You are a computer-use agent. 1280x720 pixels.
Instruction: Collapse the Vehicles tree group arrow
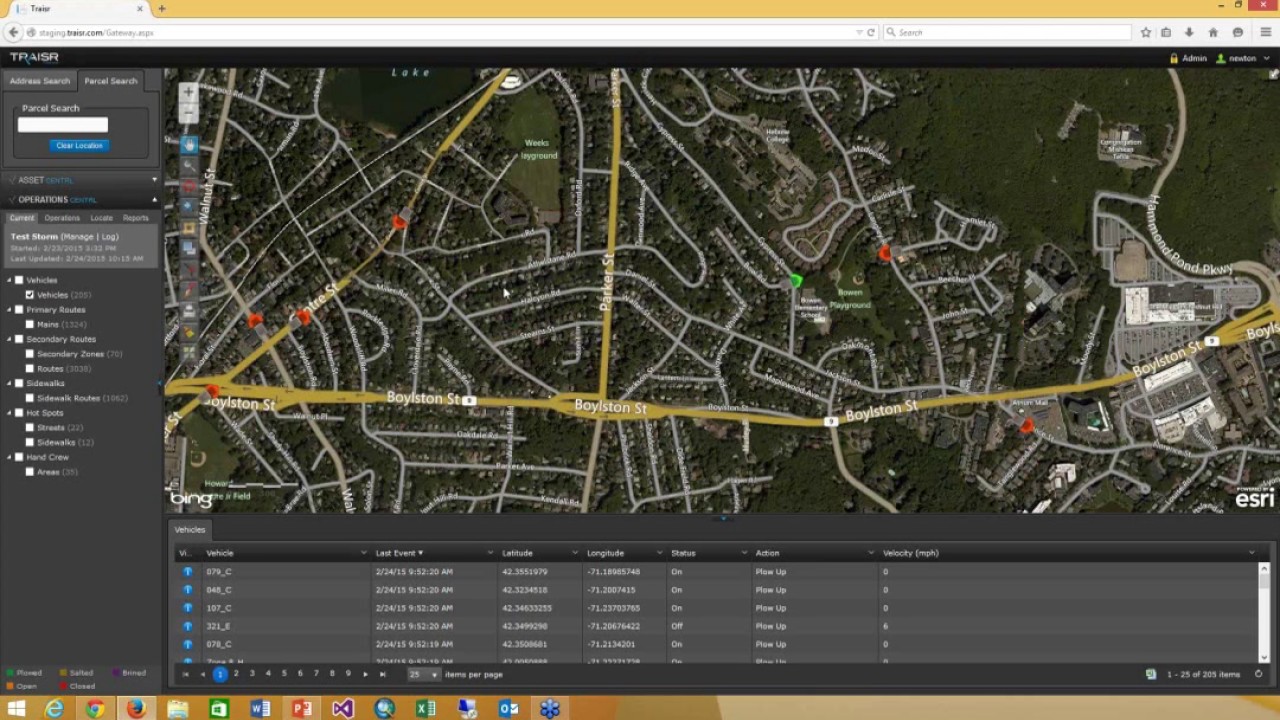[x=9, y=280]
